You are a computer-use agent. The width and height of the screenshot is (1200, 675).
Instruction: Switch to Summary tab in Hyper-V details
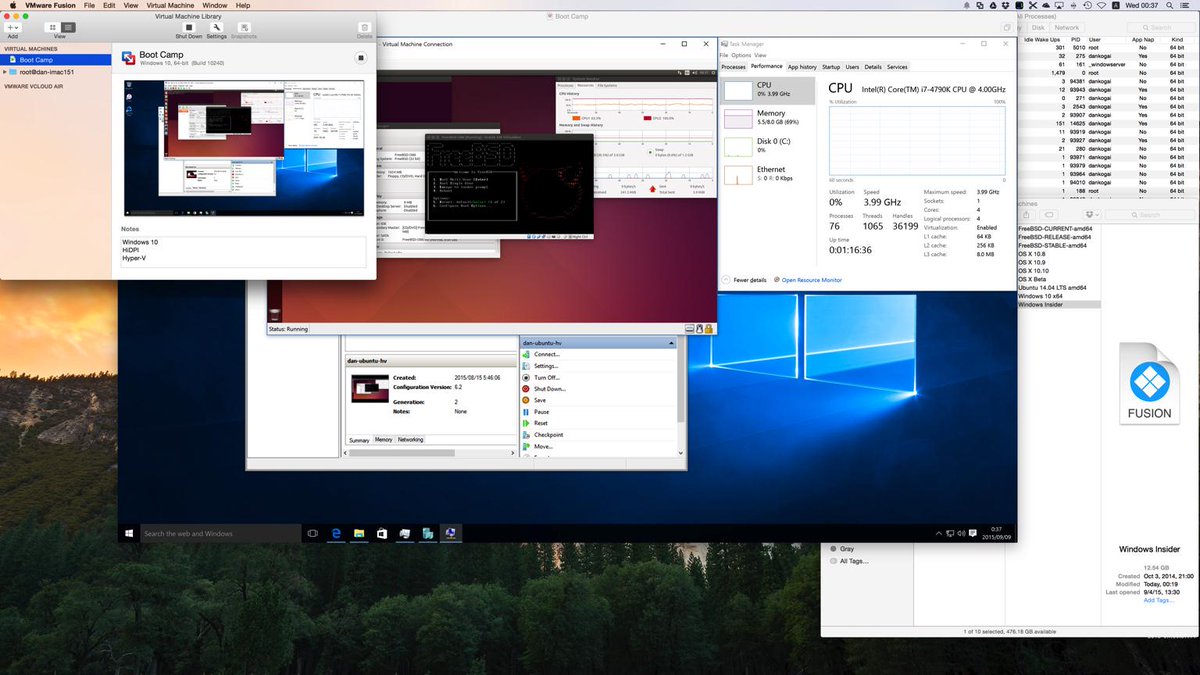click(x=358, y=440)
